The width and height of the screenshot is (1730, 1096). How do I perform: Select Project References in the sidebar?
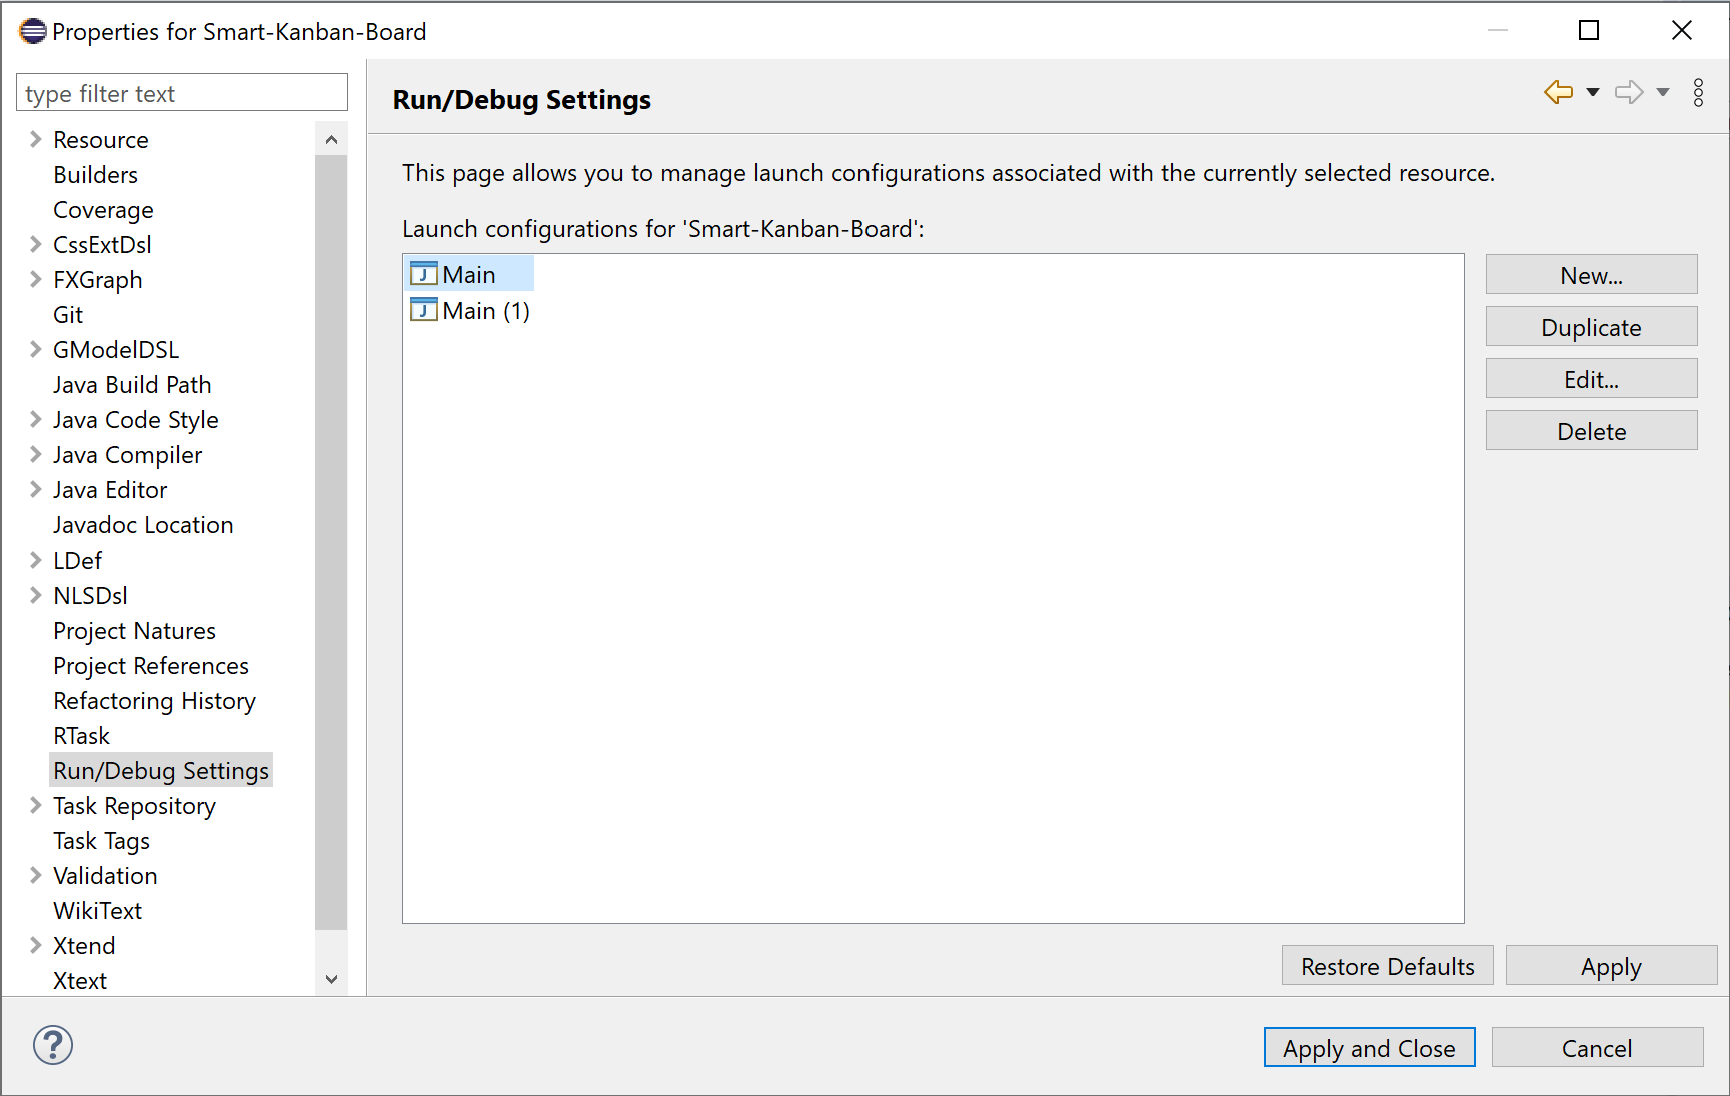tap(151, 666)
